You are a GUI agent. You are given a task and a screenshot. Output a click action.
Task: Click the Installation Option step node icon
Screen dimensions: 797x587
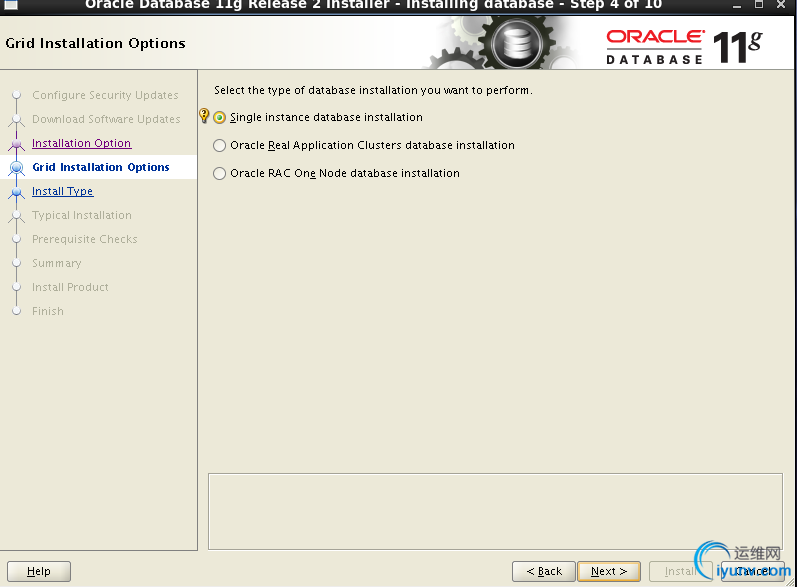[x=17, y=144]
